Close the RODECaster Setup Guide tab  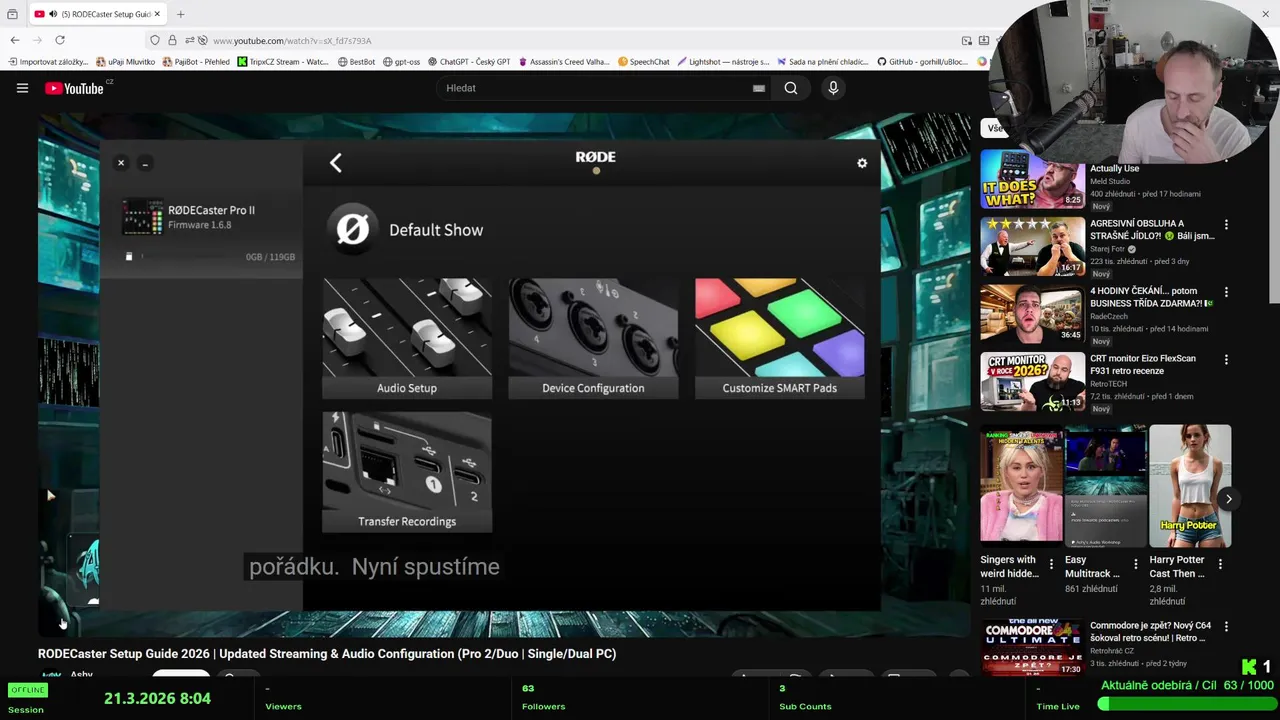pos(156,14)
